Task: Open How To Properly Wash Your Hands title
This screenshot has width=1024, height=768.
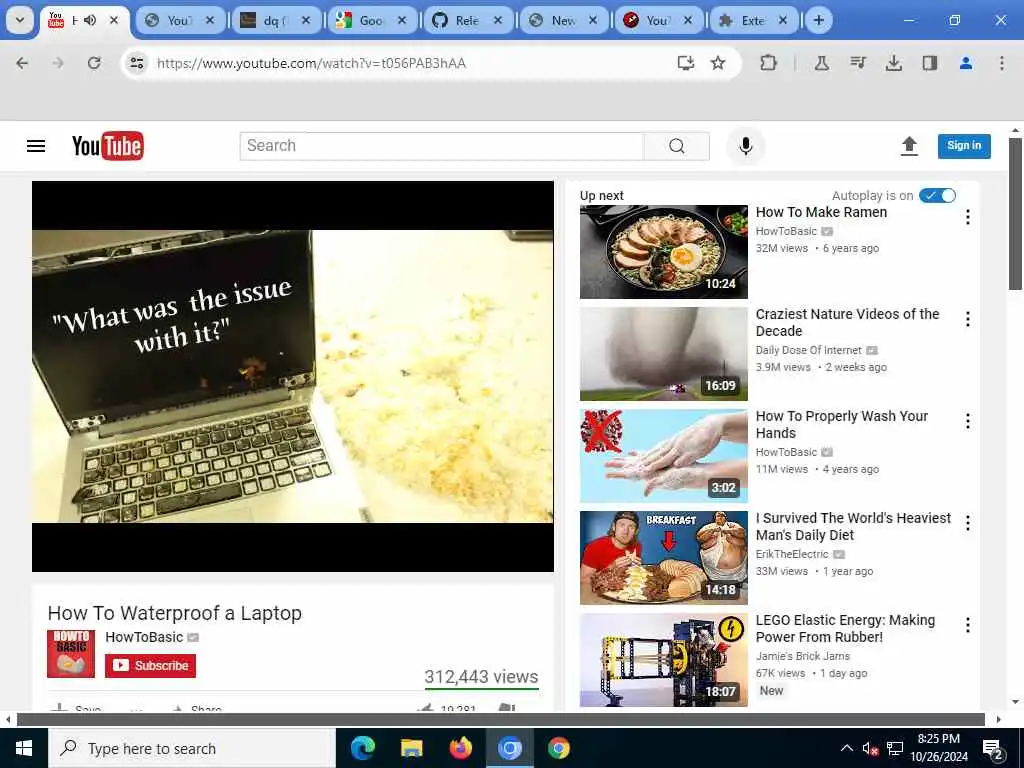Action: click(x=842, y=424)
